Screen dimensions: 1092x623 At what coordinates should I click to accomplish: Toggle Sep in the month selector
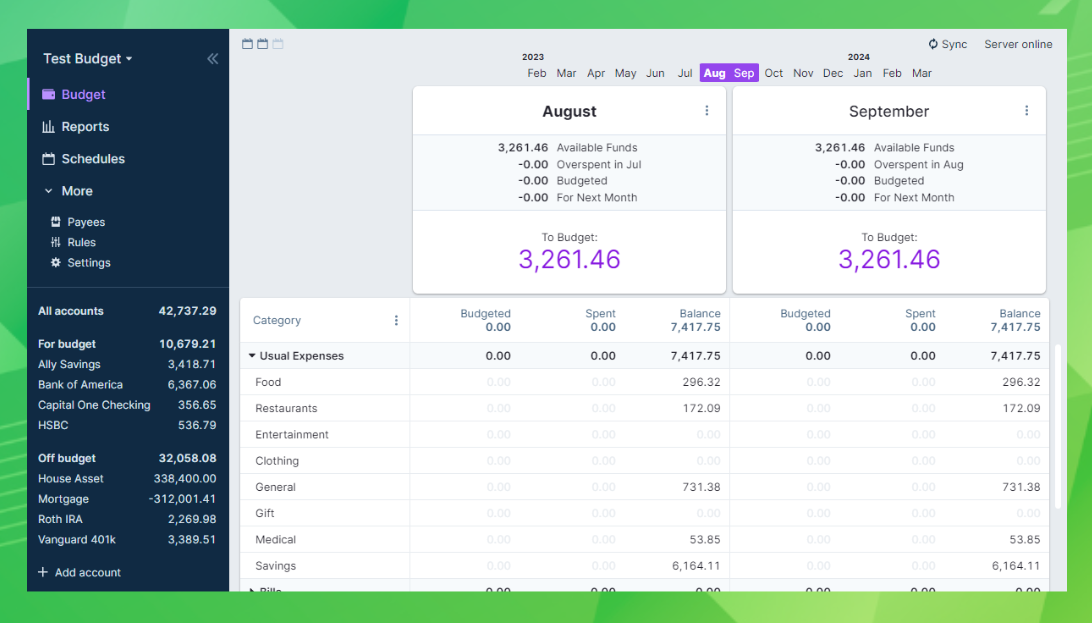click(x=743, y=73)
